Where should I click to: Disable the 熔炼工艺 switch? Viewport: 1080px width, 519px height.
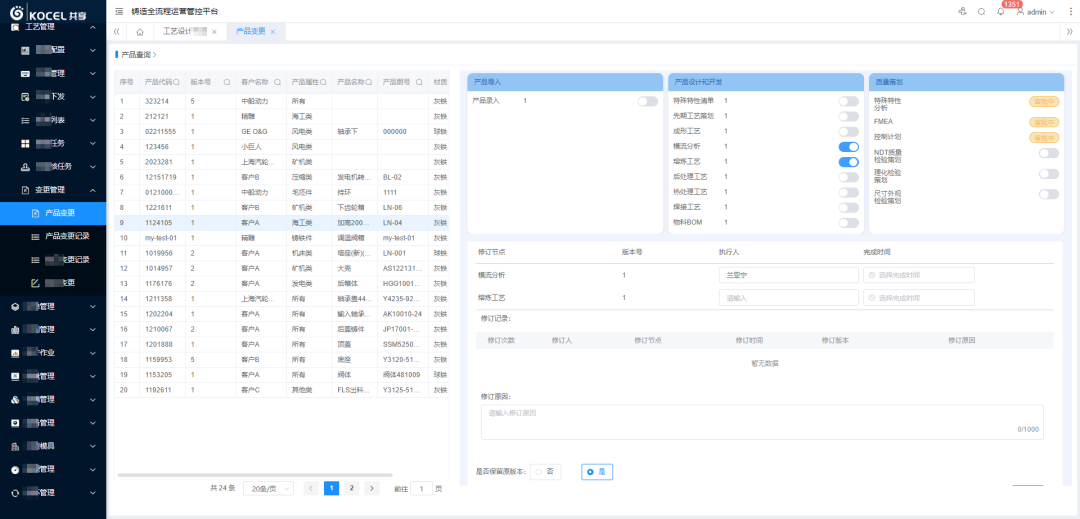coord(849,162)
